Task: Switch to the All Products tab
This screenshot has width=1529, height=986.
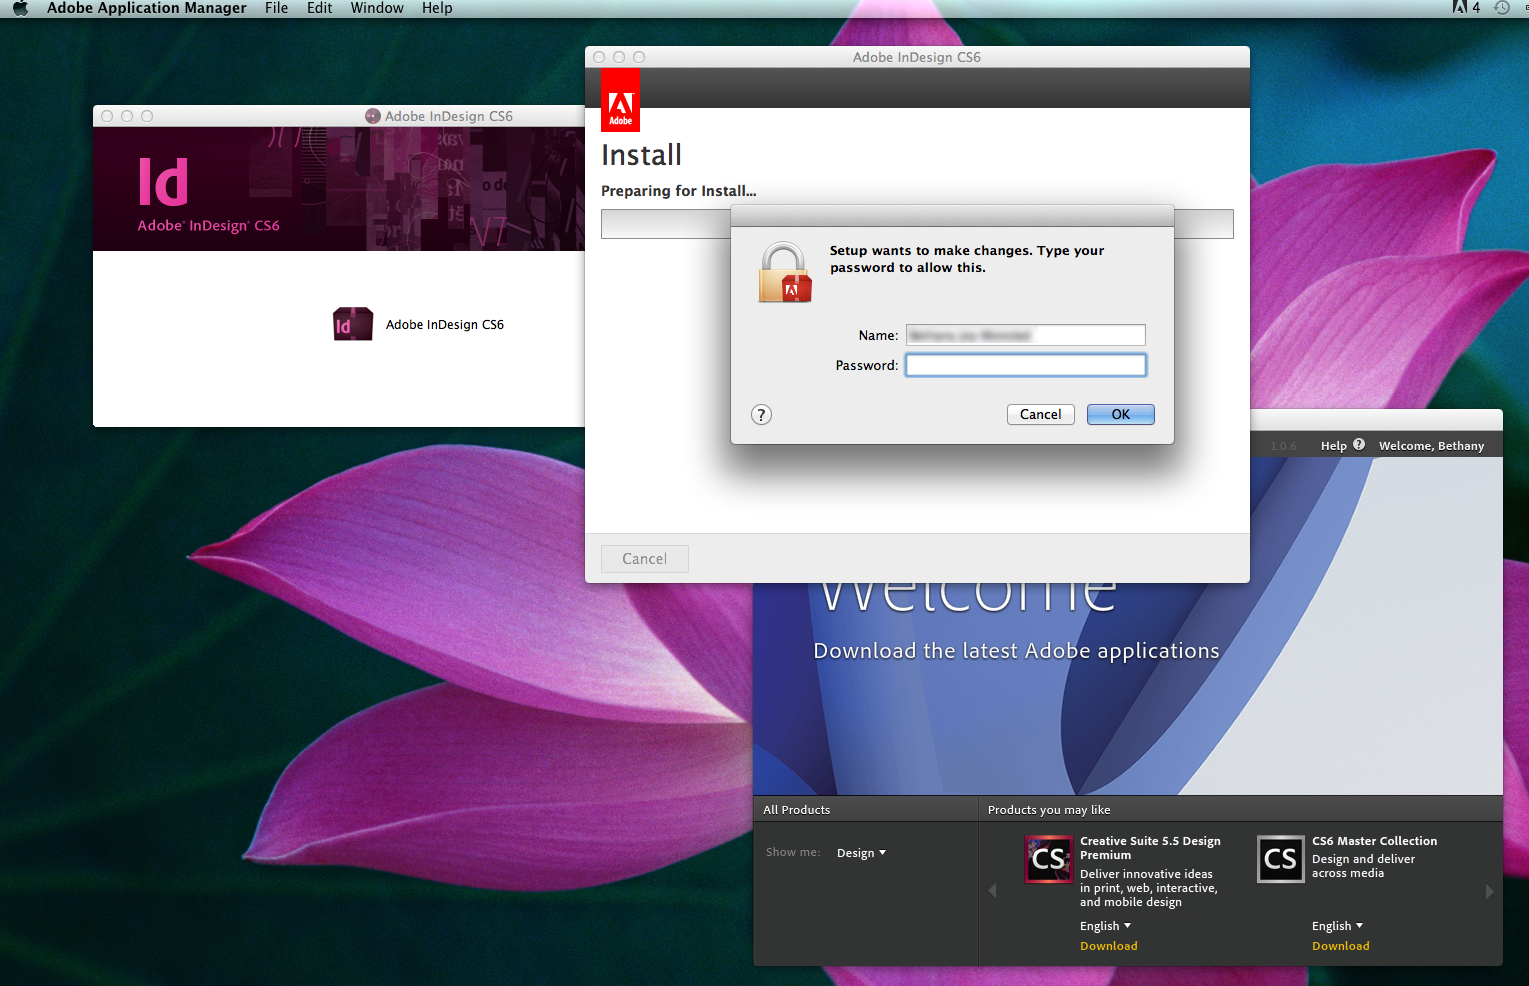Action: click(796, 809)
